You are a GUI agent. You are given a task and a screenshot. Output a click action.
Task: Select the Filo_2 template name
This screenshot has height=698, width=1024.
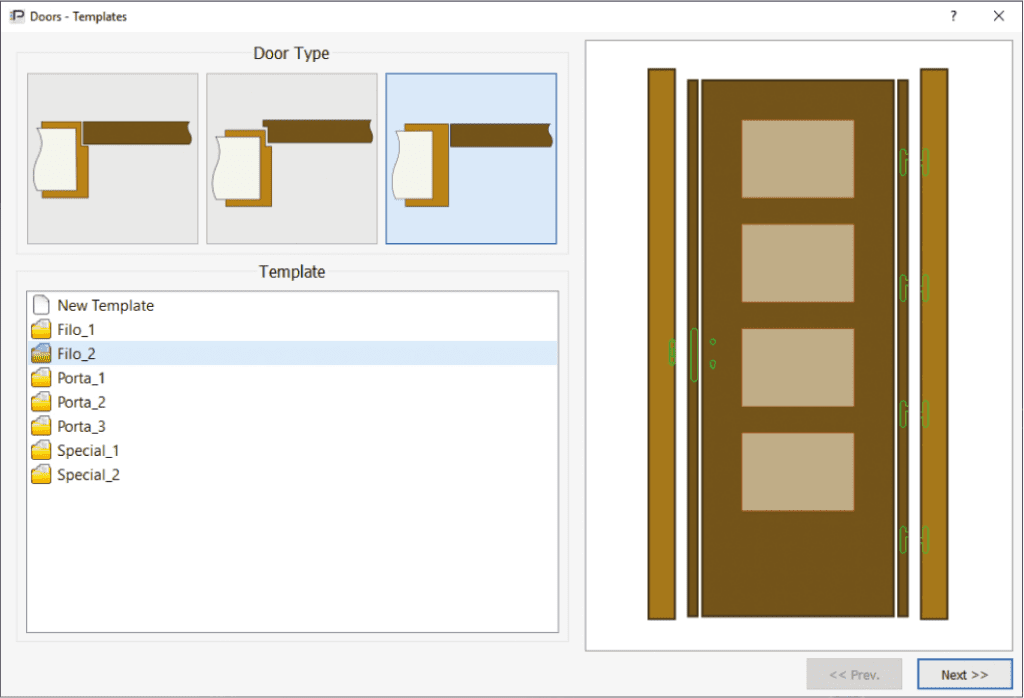(76, 354)
